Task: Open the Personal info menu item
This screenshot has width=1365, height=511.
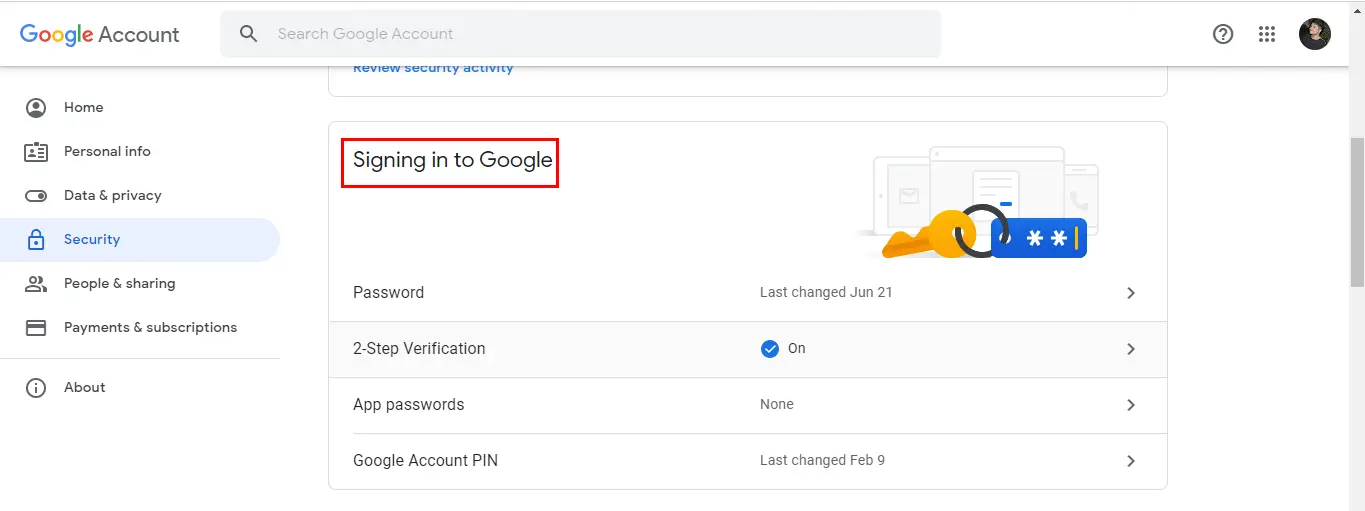Action: (x=107, y=152)
